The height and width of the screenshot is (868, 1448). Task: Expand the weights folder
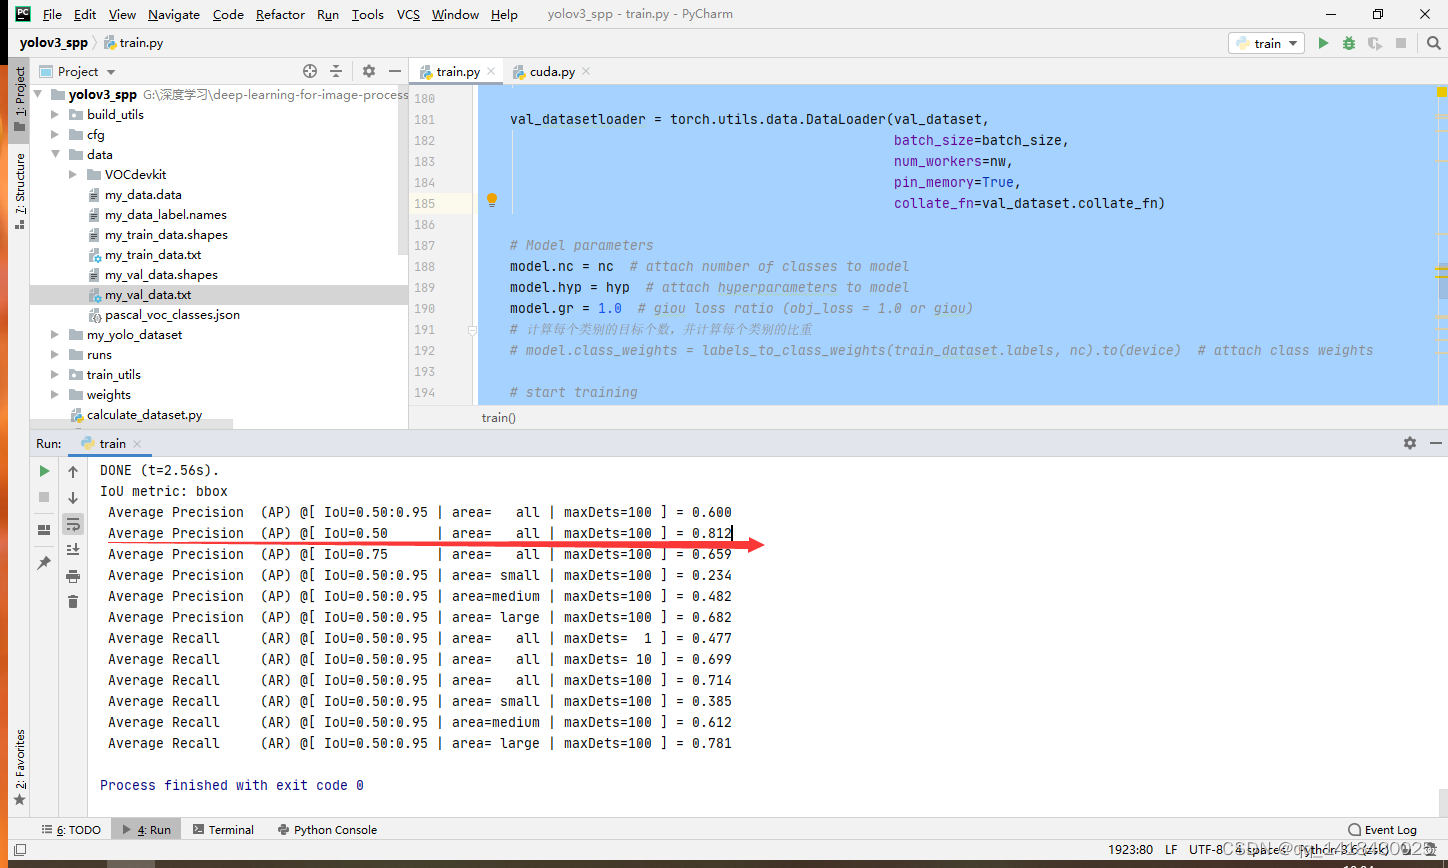(55, 394)
